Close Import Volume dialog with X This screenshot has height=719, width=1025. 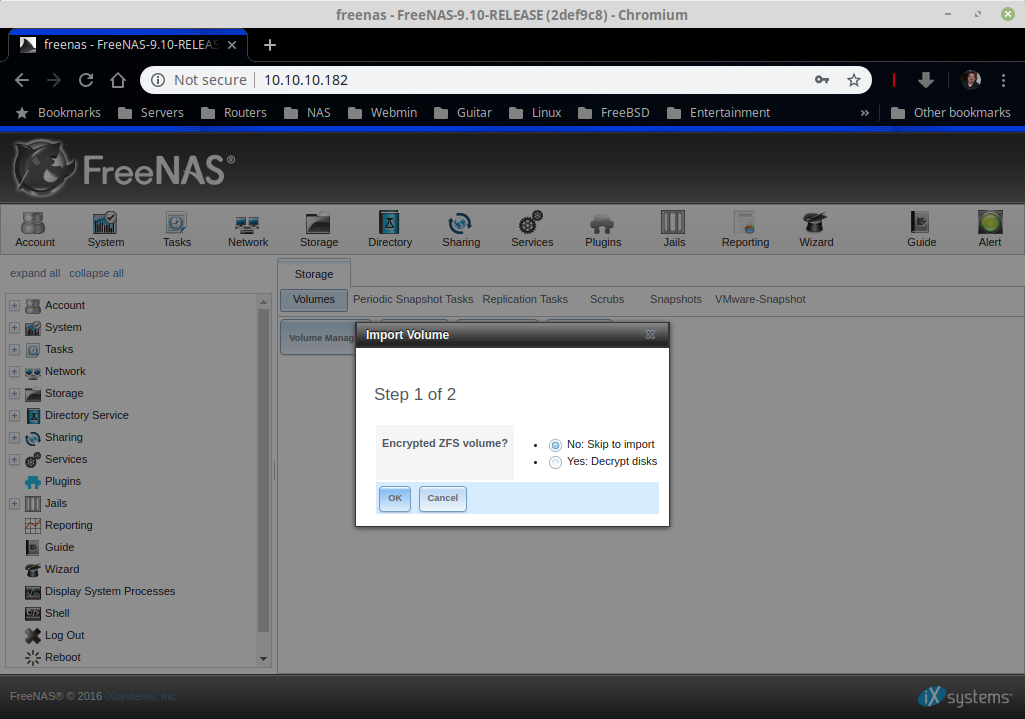point(650,334)
